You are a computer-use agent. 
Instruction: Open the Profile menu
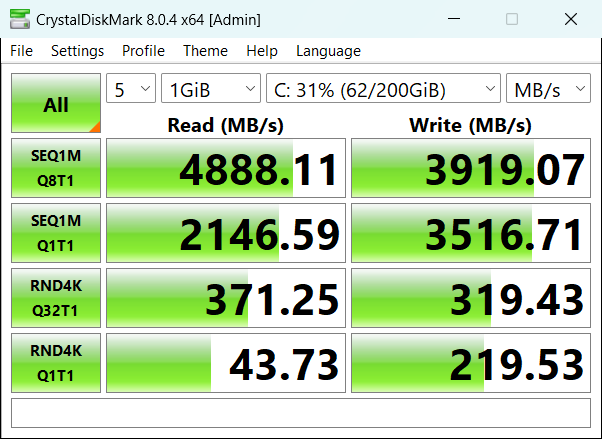click(x=143, y=51)
